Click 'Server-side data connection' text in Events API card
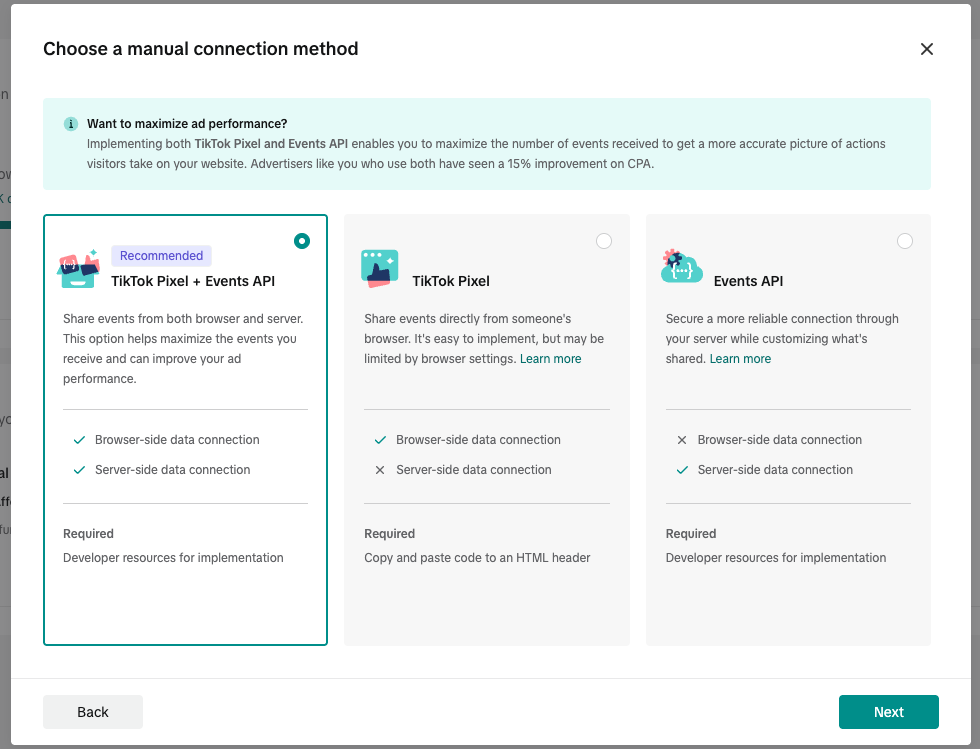 click(x=775, y=470)
